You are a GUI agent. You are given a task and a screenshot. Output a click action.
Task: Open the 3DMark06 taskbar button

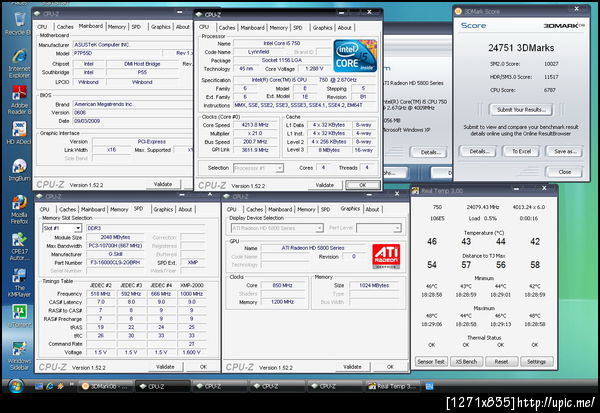click(x=106, y=387)
